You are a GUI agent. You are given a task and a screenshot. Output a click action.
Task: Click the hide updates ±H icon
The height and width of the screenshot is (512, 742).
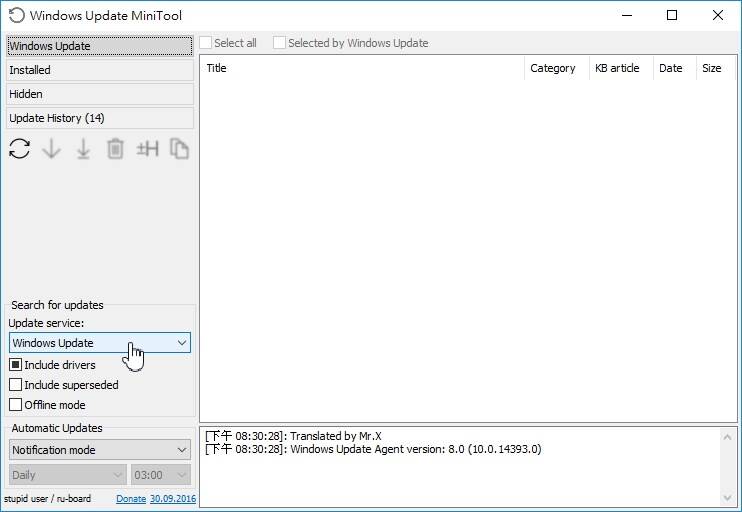tap(147, 149)
